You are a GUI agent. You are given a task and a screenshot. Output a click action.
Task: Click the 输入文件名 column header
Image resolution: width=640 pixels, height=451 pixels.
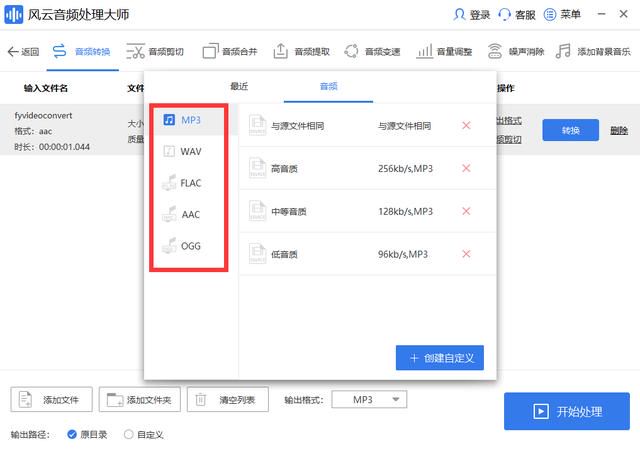[46, 88]
